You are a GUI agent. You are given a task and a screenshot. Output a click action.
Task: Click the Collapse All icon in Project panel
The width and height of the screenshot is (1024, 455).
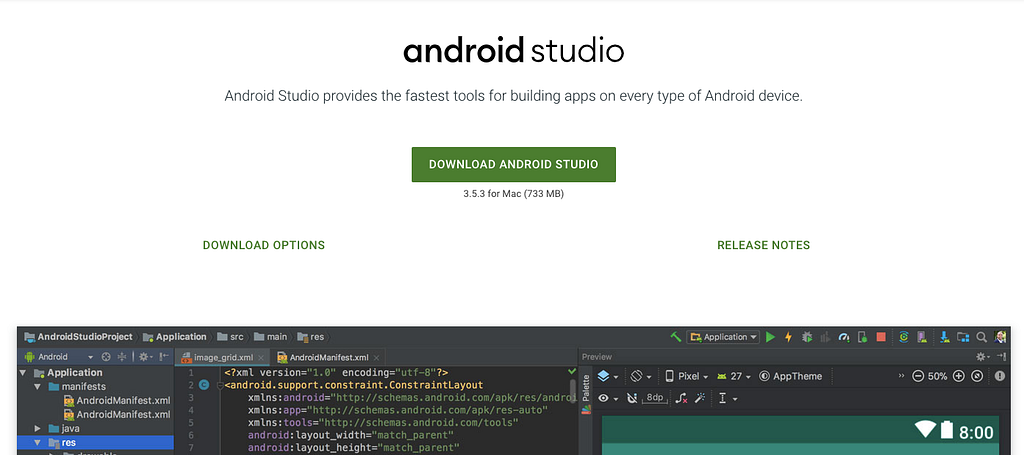121,357
